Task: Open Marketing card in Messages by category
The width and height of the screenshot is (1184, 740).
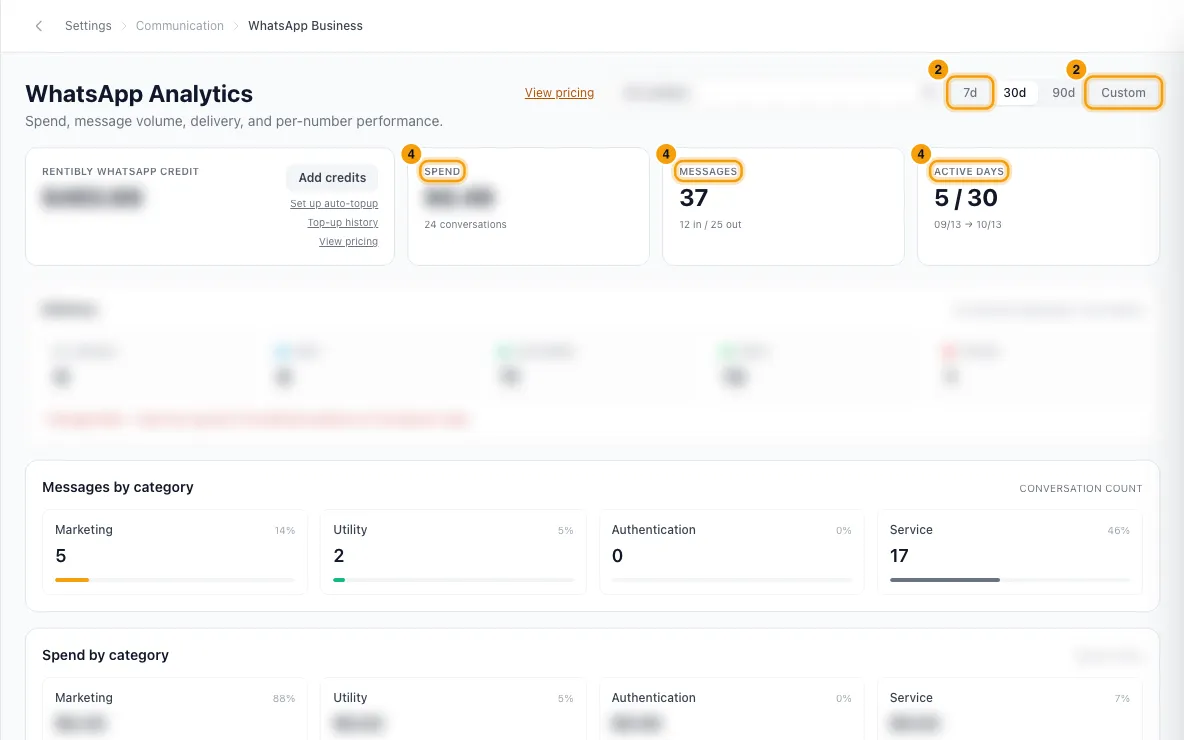Action: (x=175, y=552)
